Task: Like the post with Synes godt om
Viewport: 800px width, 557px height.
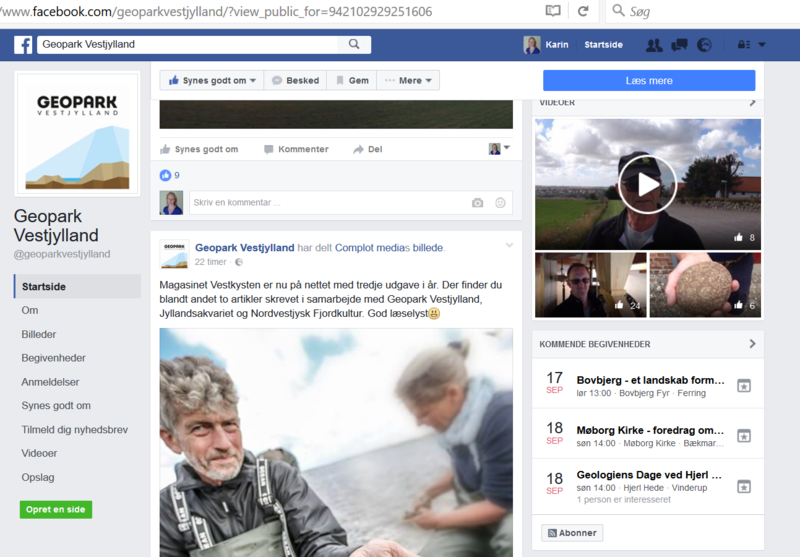Action: (199, 149)
